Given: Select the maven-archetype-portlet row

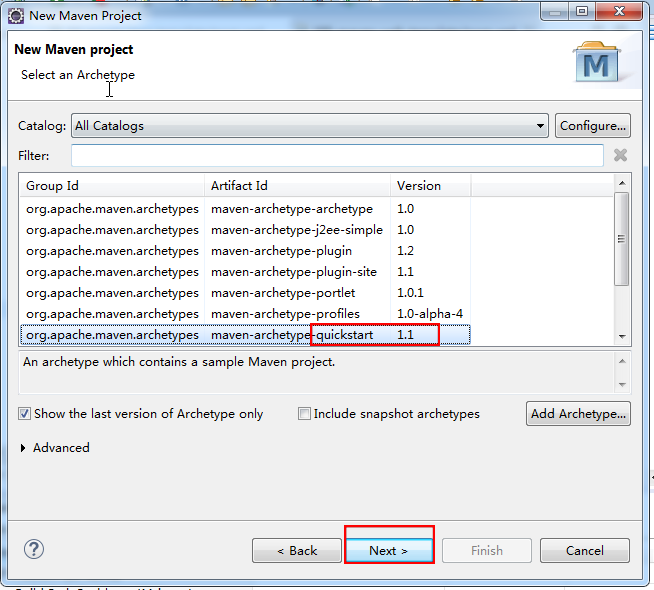Looking at the screenshot, I should point(245,293).
